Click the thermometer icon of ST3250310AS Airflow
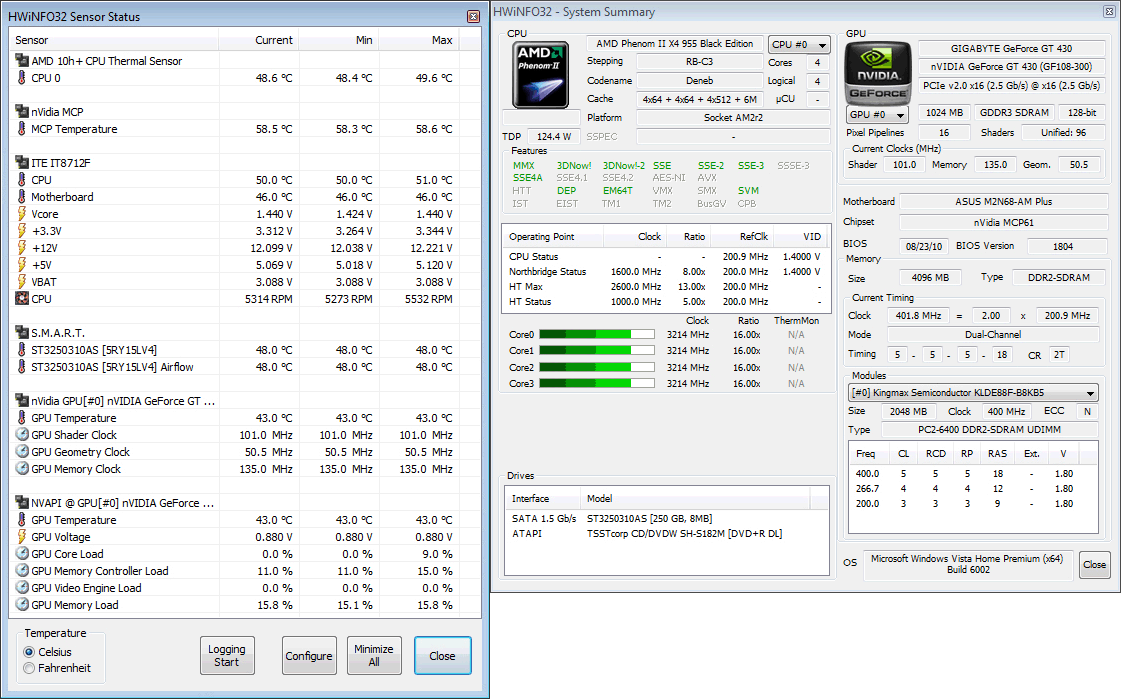 tap(22, 367)
